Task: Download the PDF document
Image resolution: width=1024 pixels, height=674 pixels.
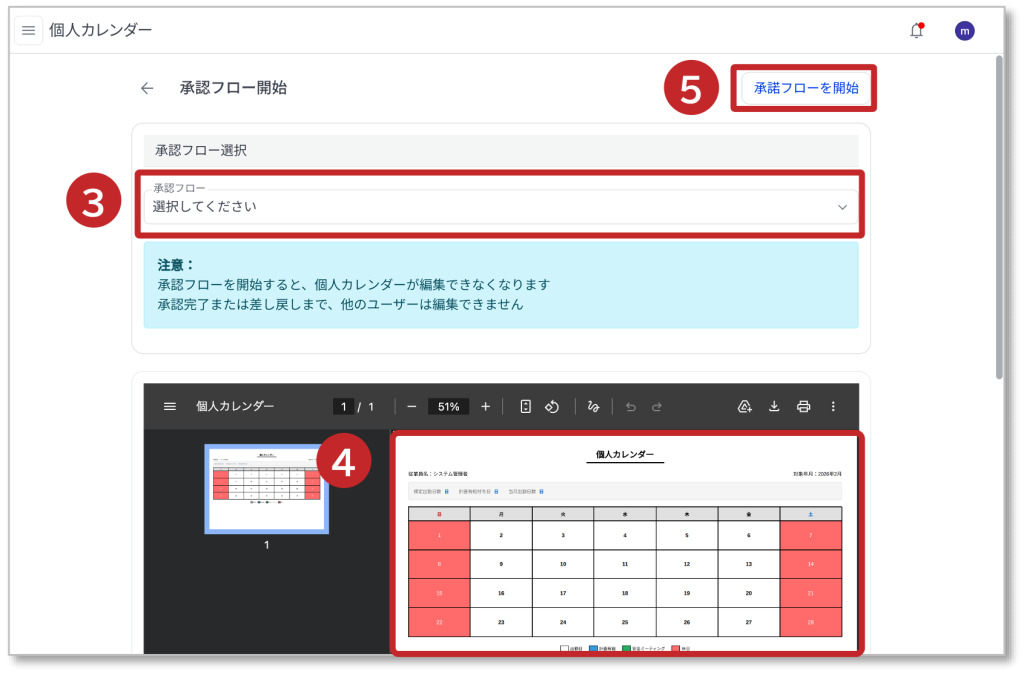Action: (774, 407)
